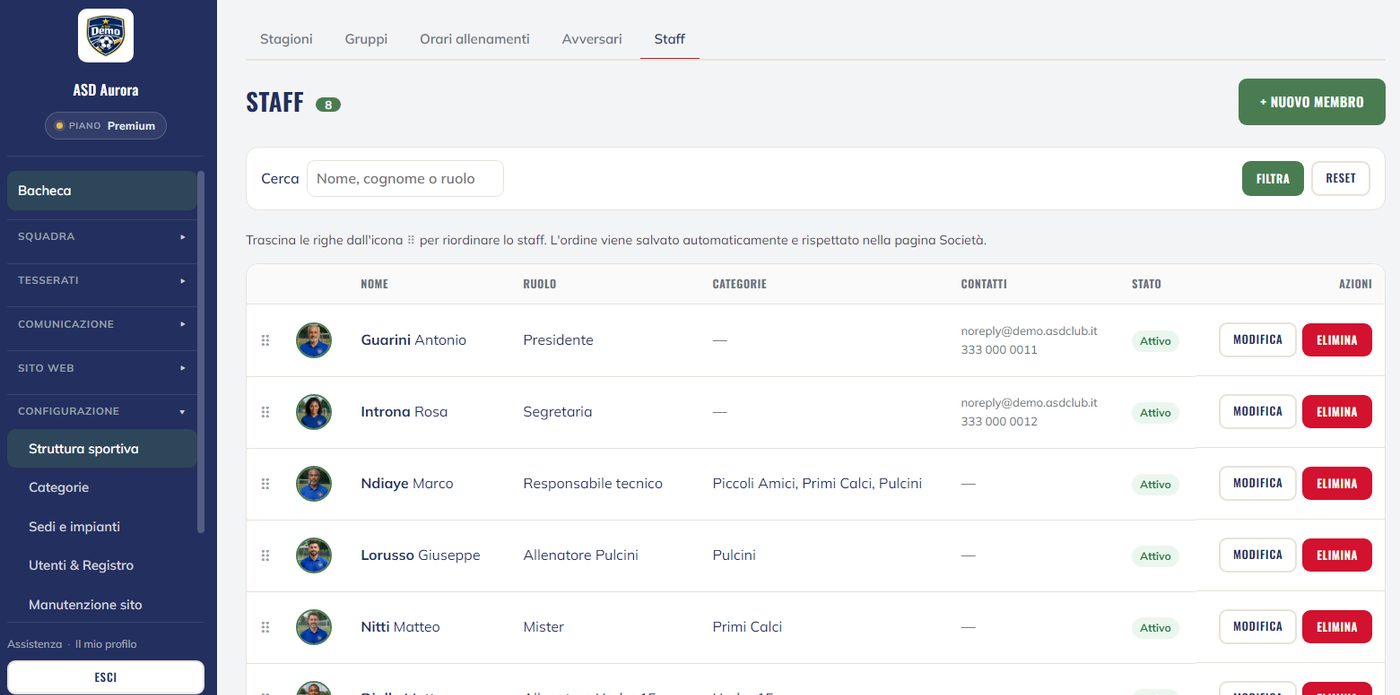Click the ASD Aurora Demo club logo
Screen dimensions: 1400x695
106,36
